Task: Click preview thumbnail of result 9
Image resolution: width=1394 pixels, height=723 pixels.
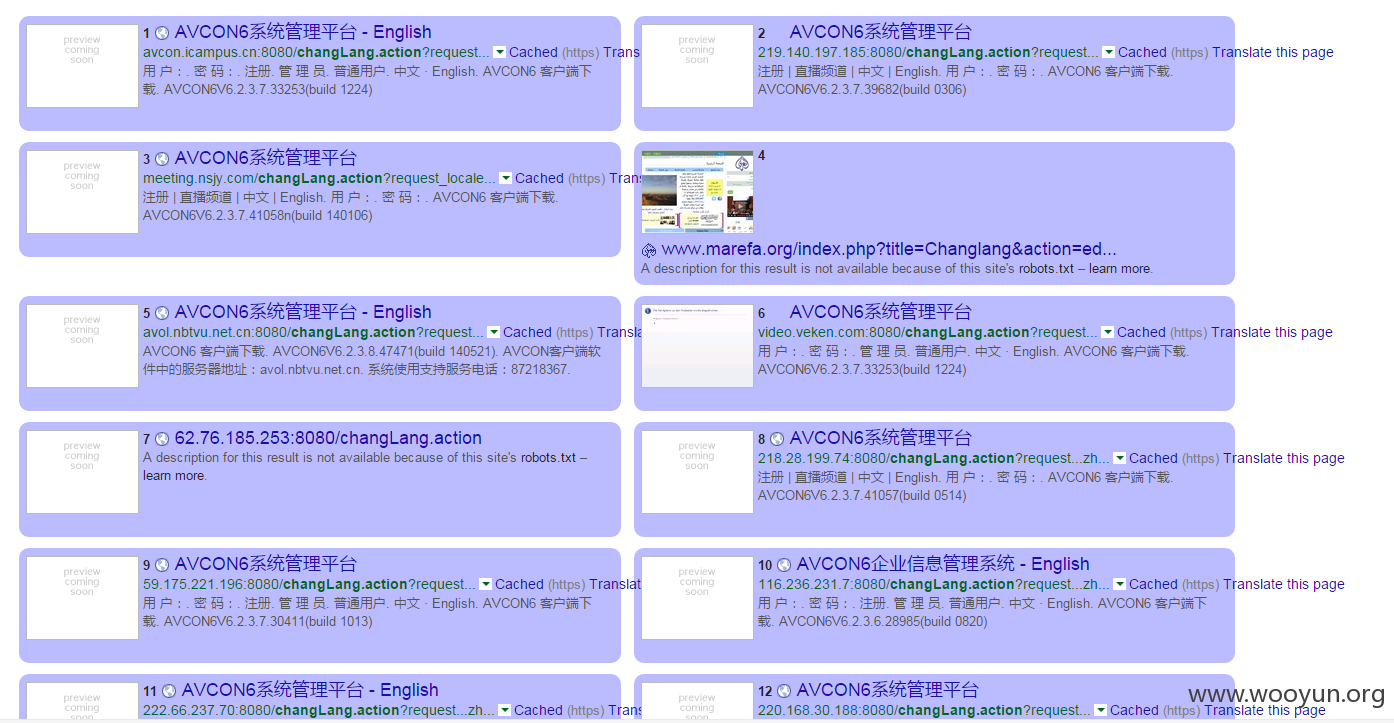Action: point(82,598)
